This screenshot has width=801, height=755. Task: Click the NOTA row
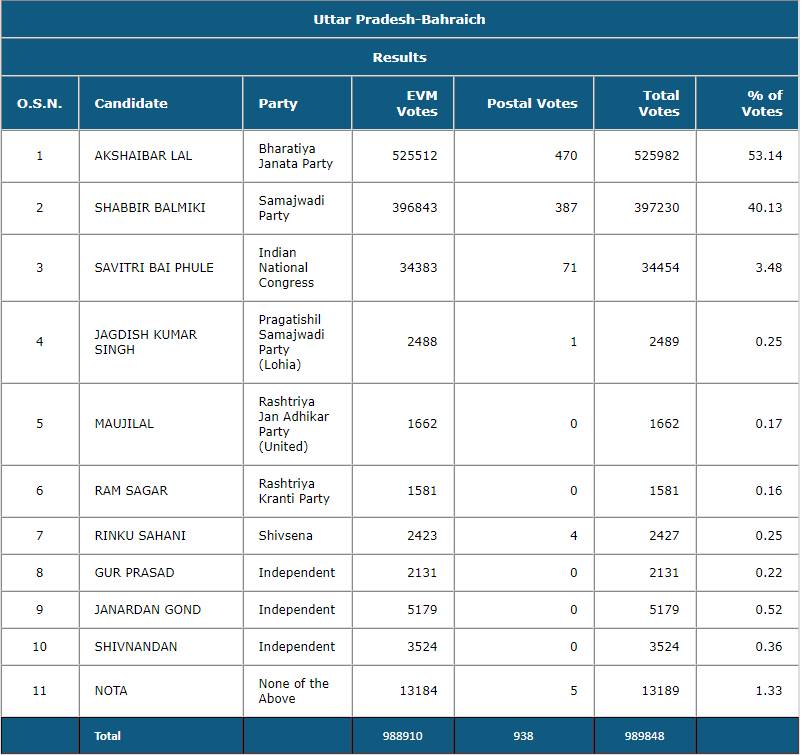point(110,690)
